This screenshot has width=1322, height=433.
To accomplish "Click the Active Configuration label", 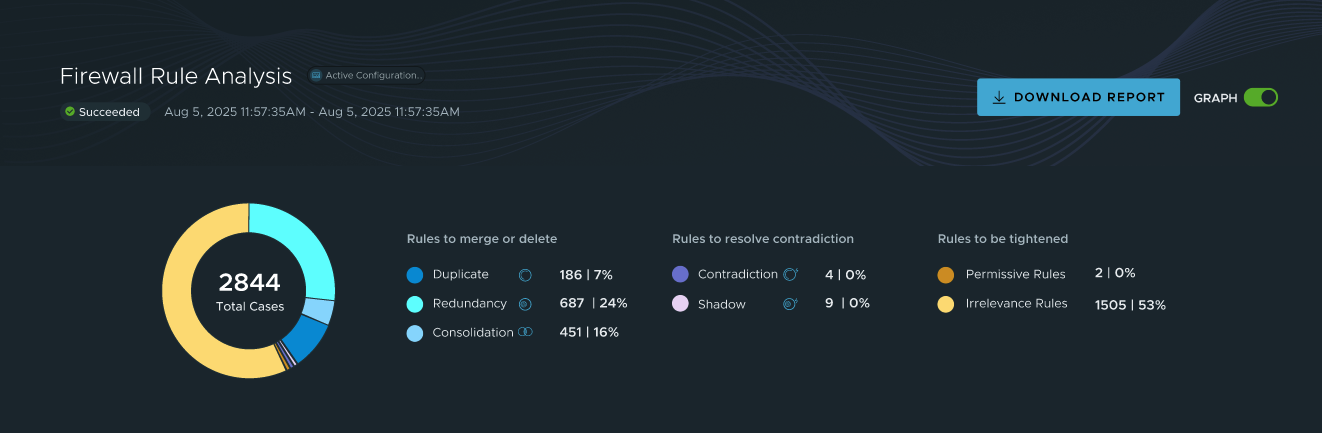I will (x=374, y=75).
